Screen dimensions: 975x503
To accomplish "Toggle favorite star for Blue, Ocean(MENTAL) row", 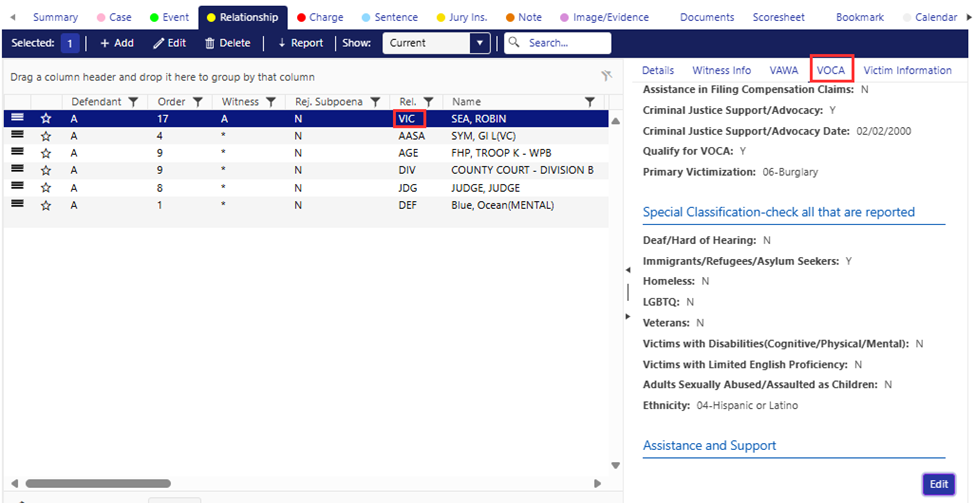I will (46, 205).
